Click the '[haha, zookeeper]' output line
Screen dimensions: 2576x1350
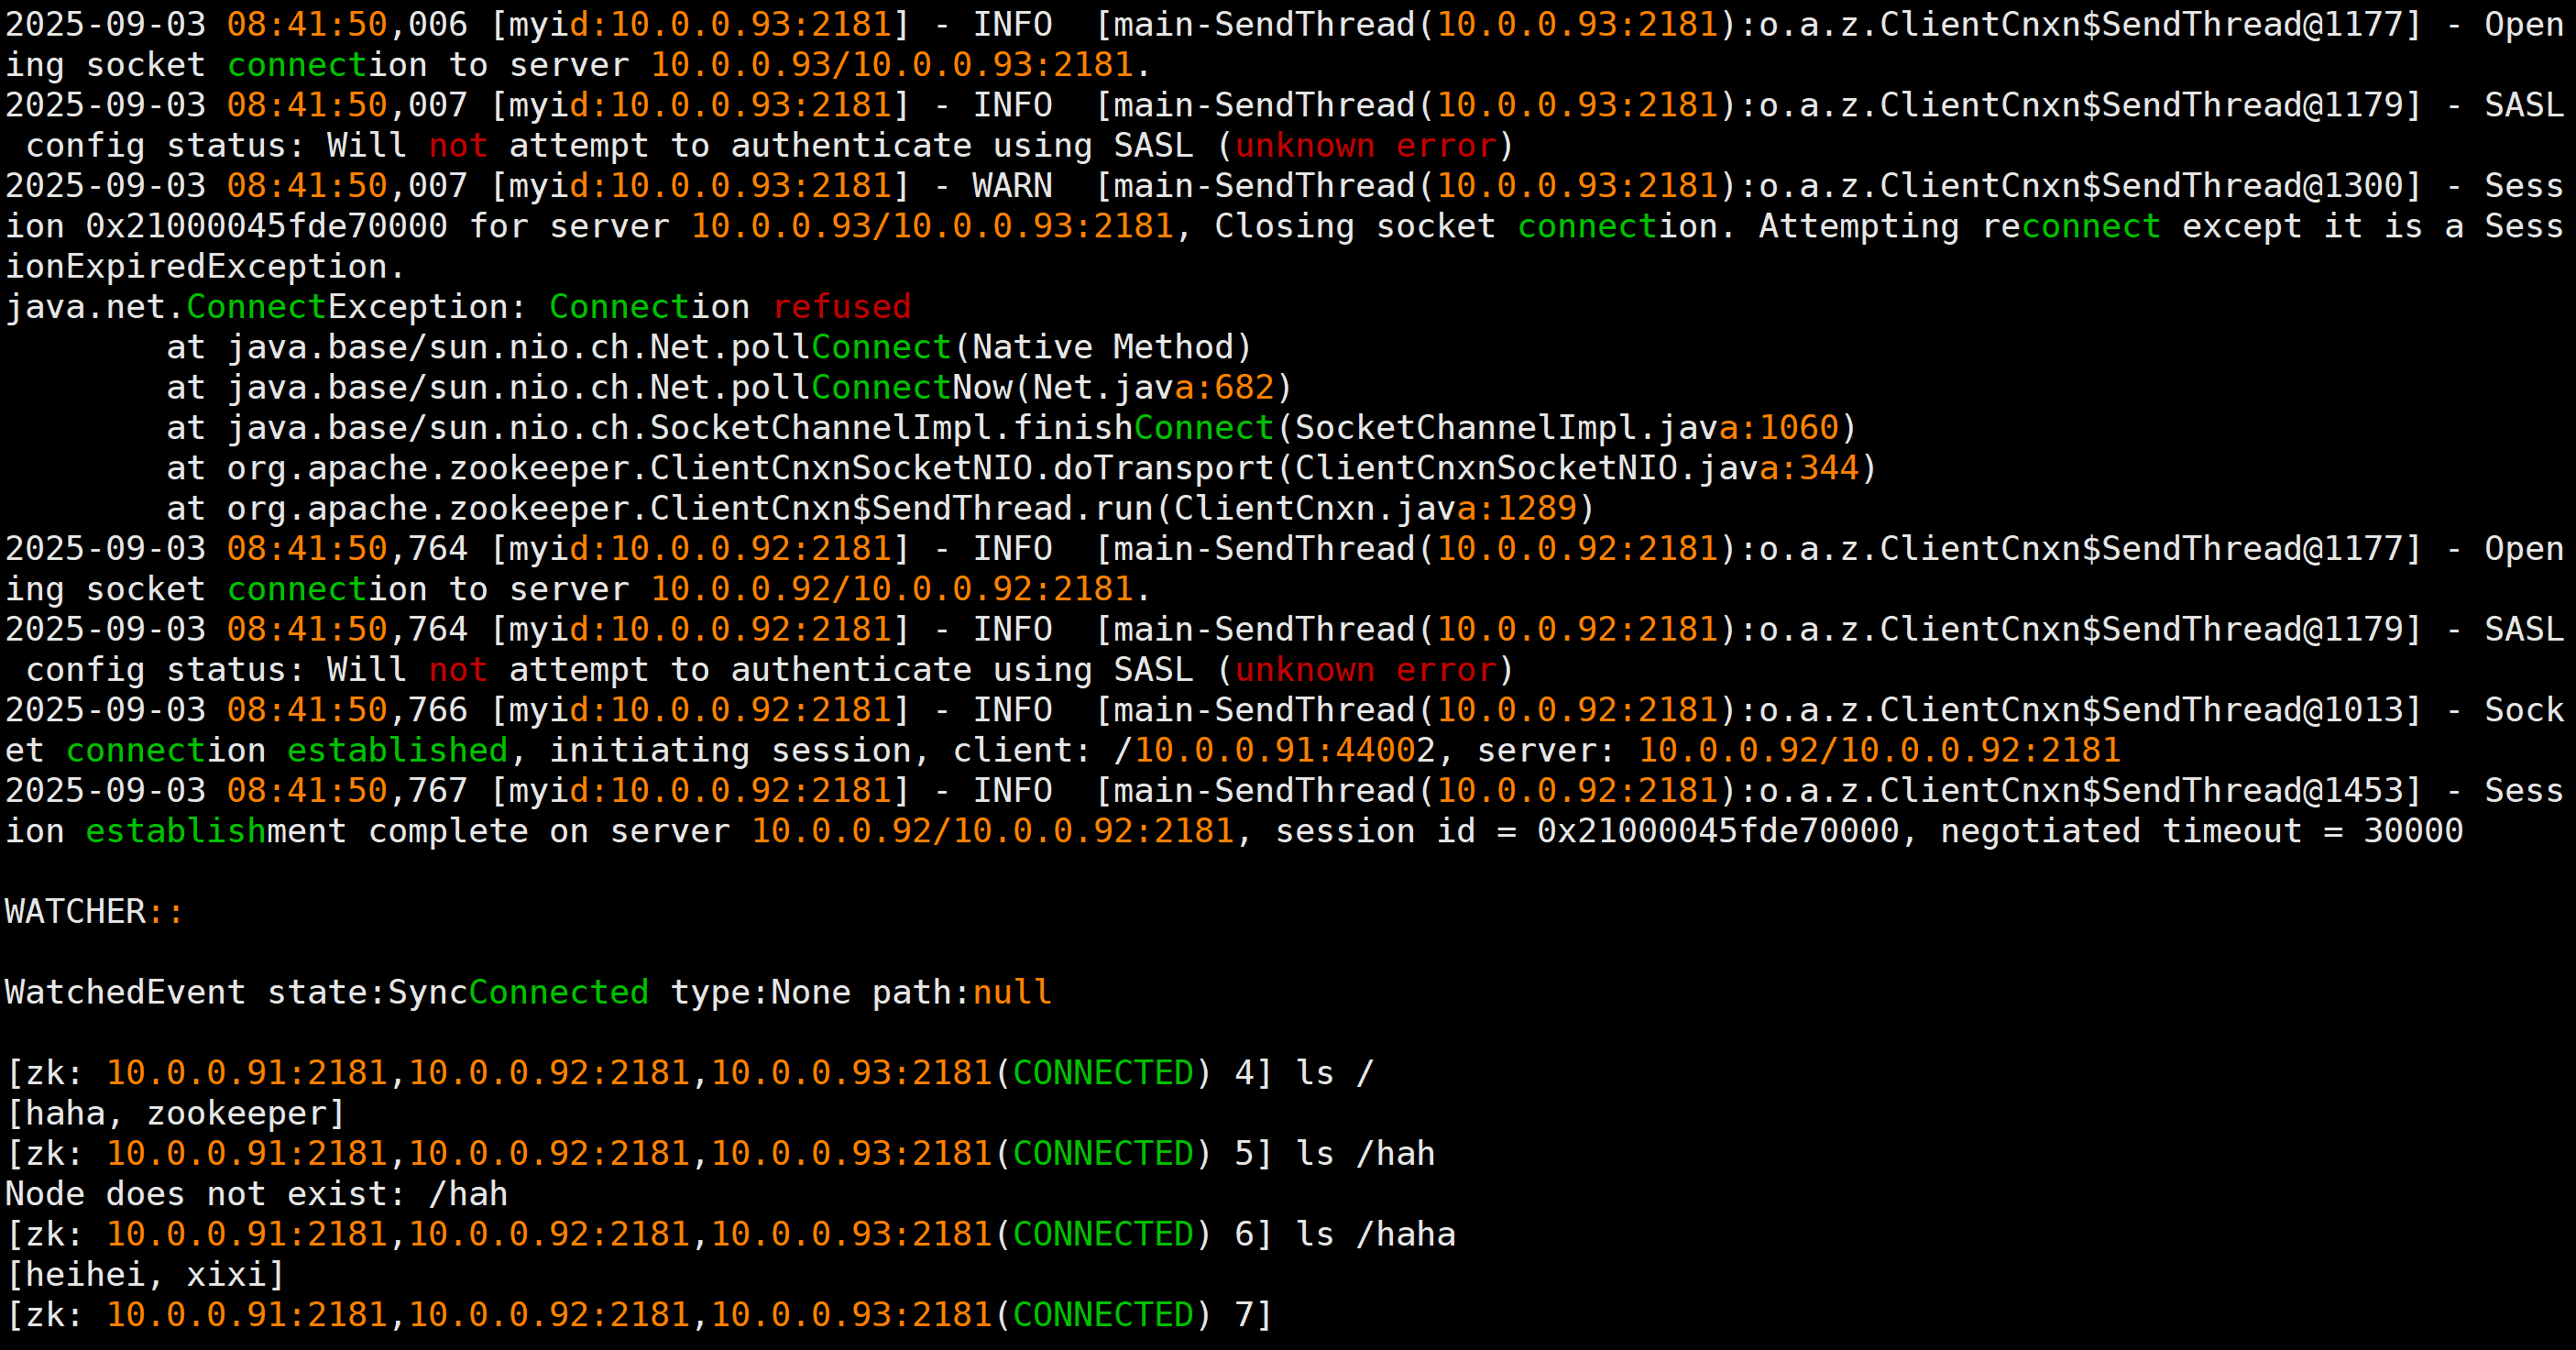176,1113
